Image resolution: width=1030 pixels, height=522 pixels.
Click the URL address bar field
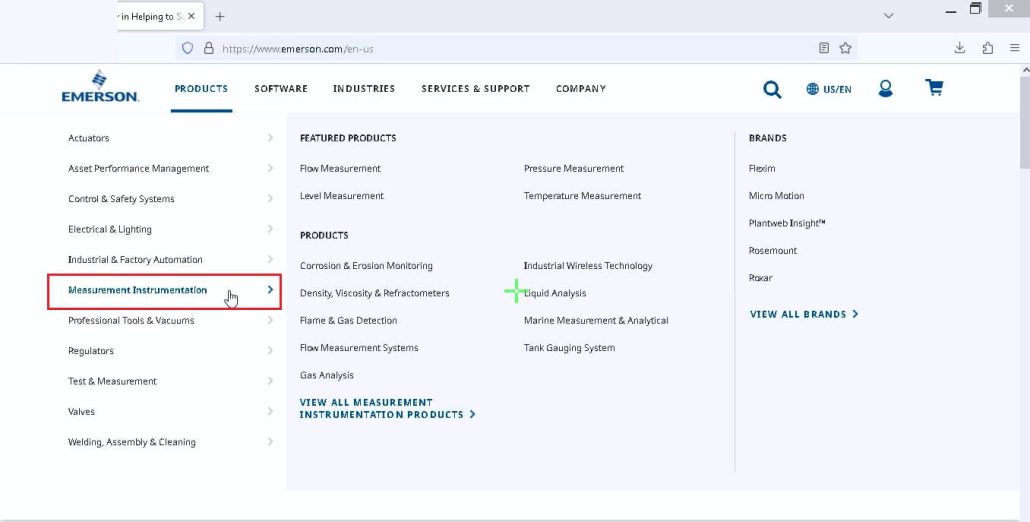pyautogui.click(x=516, y=49)
